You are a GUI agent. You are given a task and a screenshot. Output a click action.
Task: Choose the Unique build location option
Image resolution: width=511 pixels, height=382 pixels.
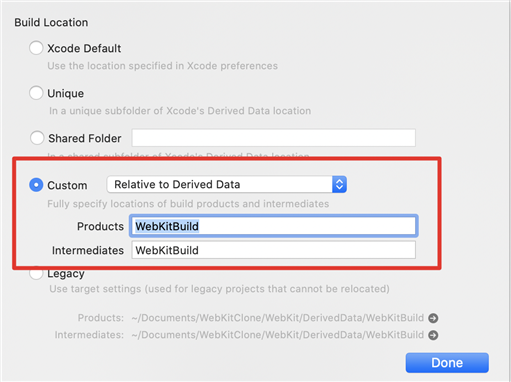pos(36,93)
